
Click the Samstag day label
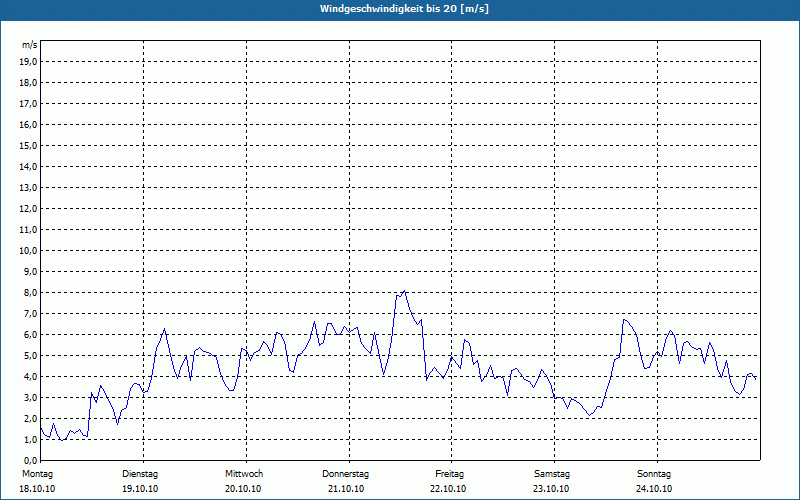[x=552, y=474]
